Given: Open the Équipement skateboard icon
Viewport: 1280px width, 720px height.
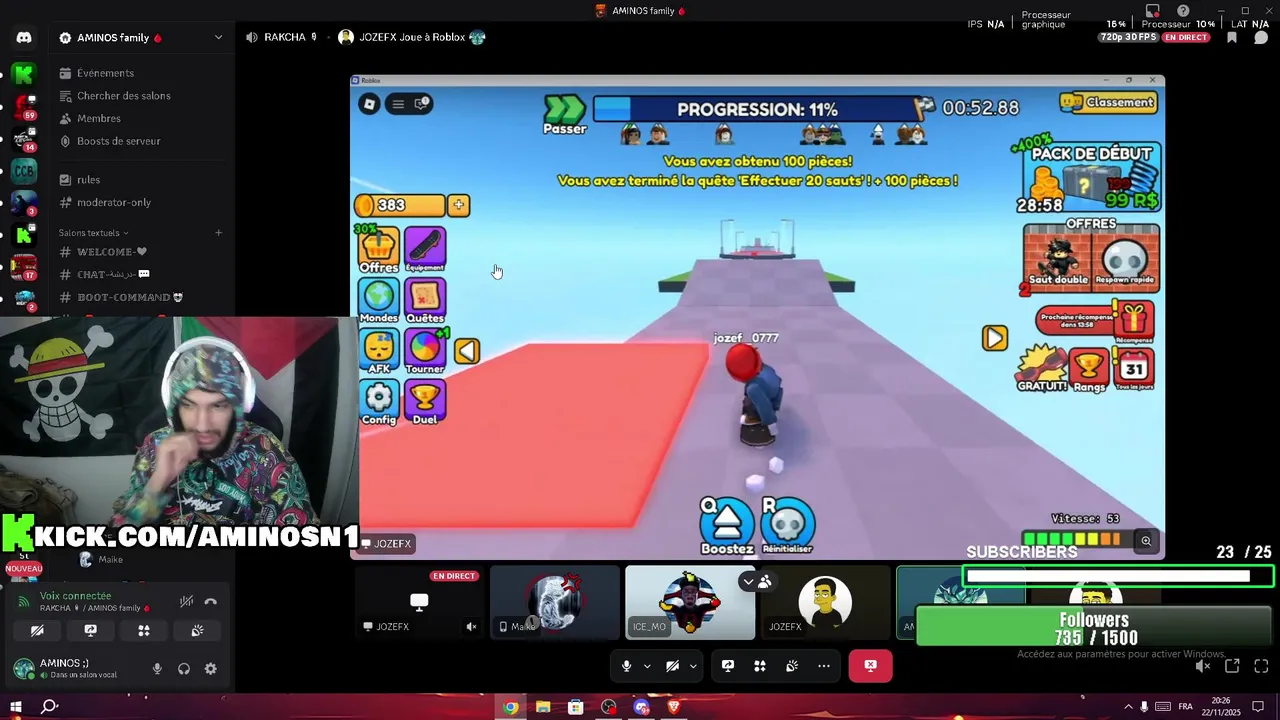Looking at the screenshot, I should (x=425, y=249).
